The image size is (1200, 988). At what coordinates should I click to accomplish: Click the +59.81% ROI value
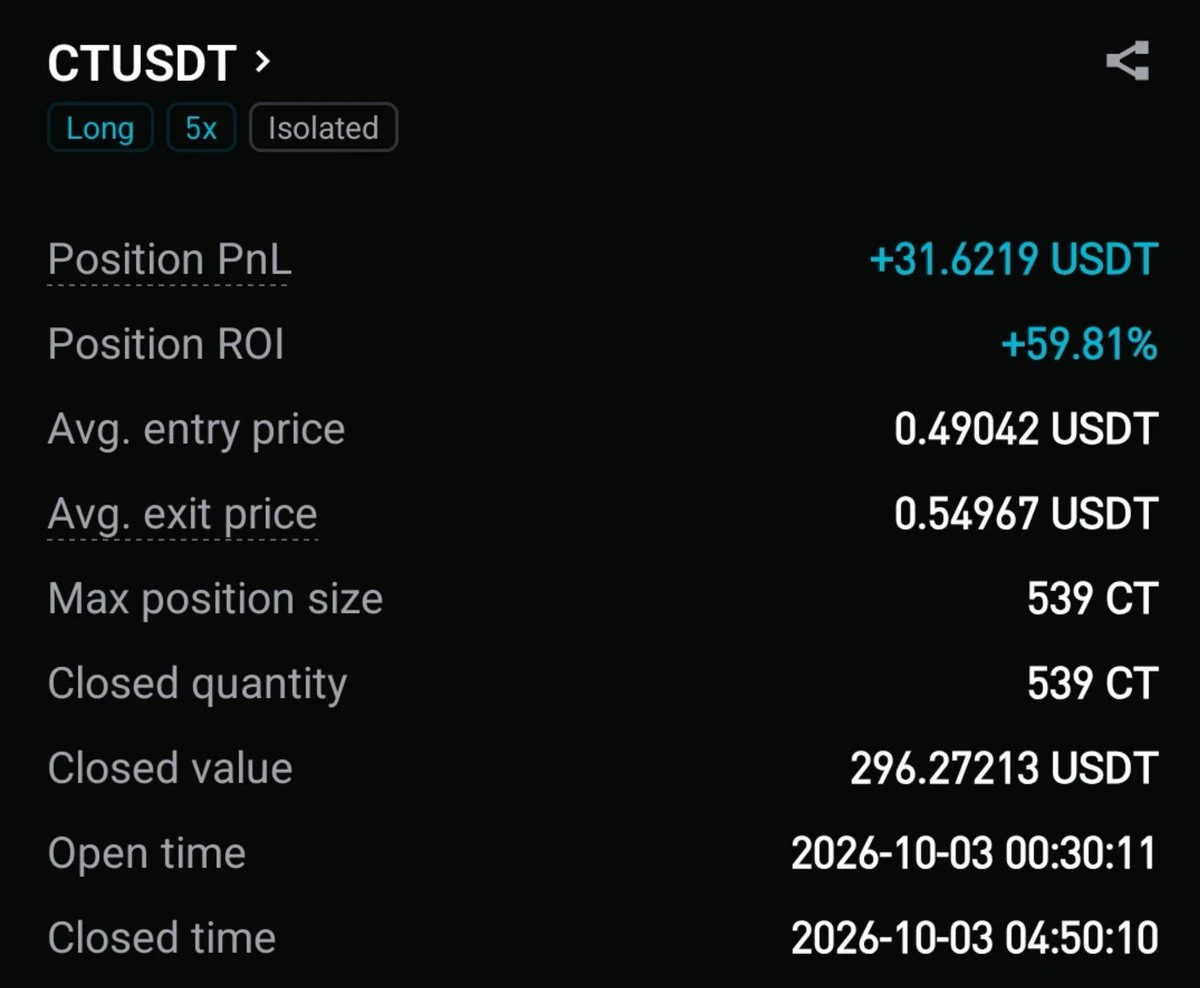[1079, 345]
